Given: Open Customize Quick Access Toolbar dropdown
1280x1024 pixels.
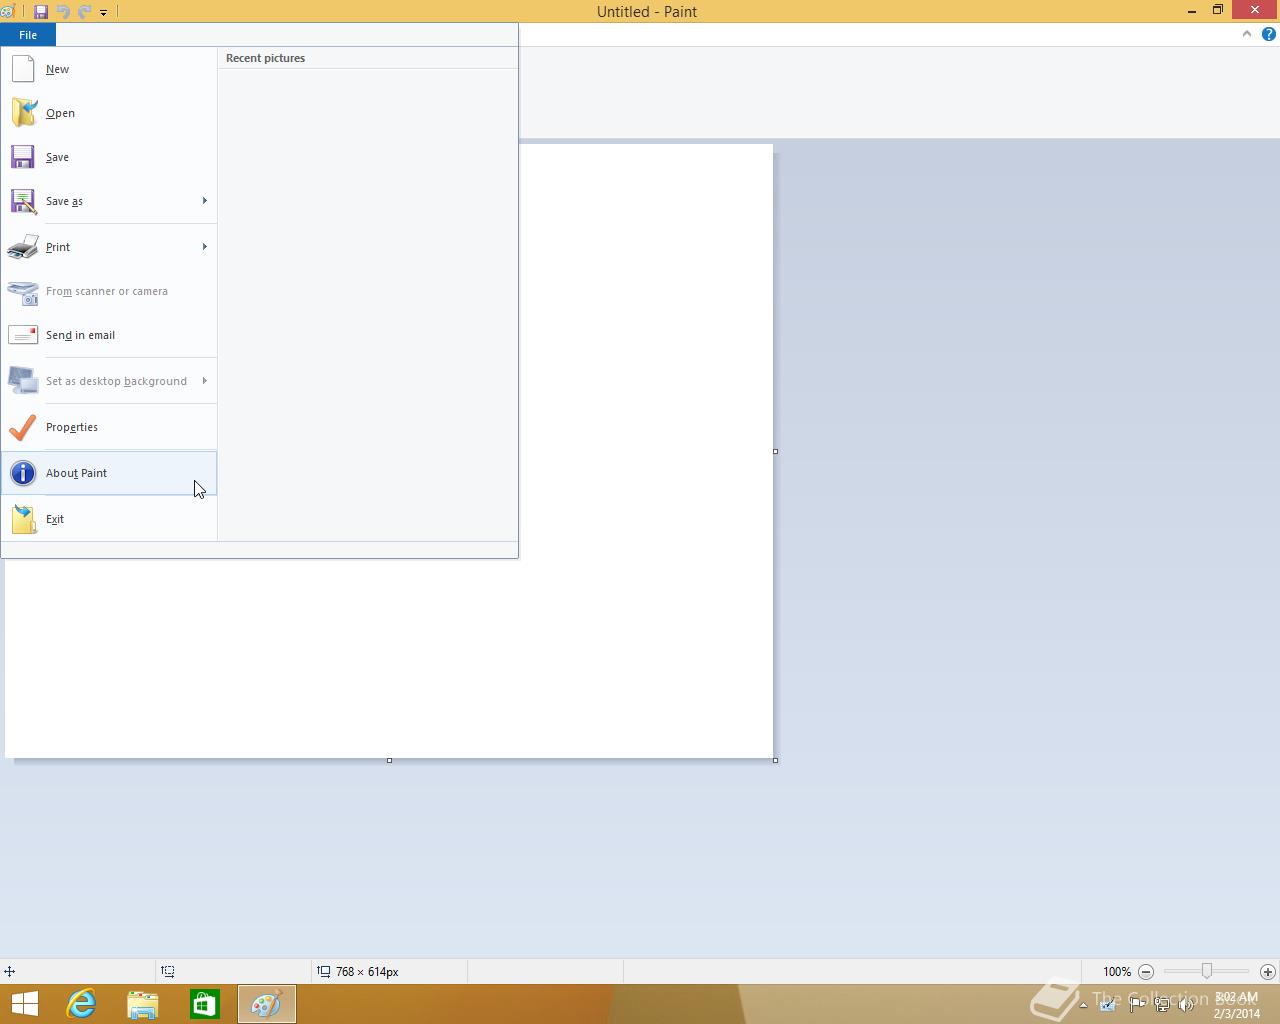Looking at the screenshot, I should point(103,13).
